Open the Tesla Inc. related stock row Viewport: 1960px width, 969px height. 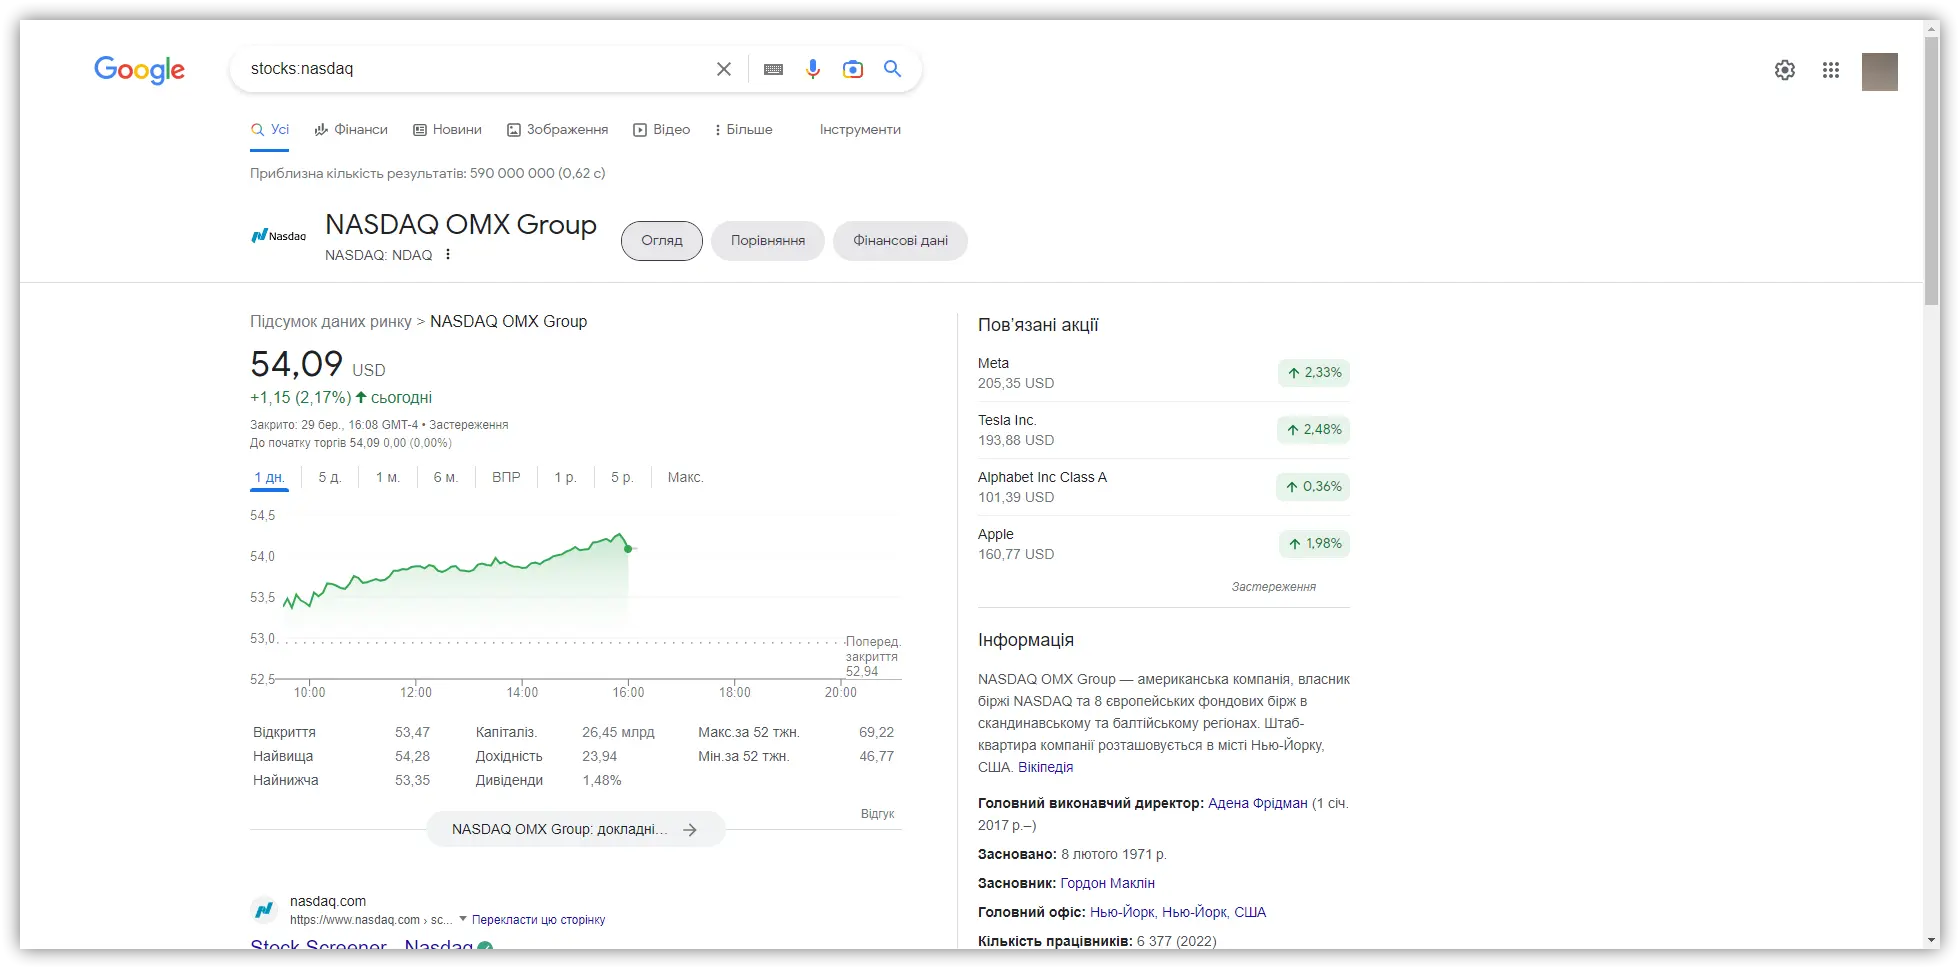tap(1163, 430)
